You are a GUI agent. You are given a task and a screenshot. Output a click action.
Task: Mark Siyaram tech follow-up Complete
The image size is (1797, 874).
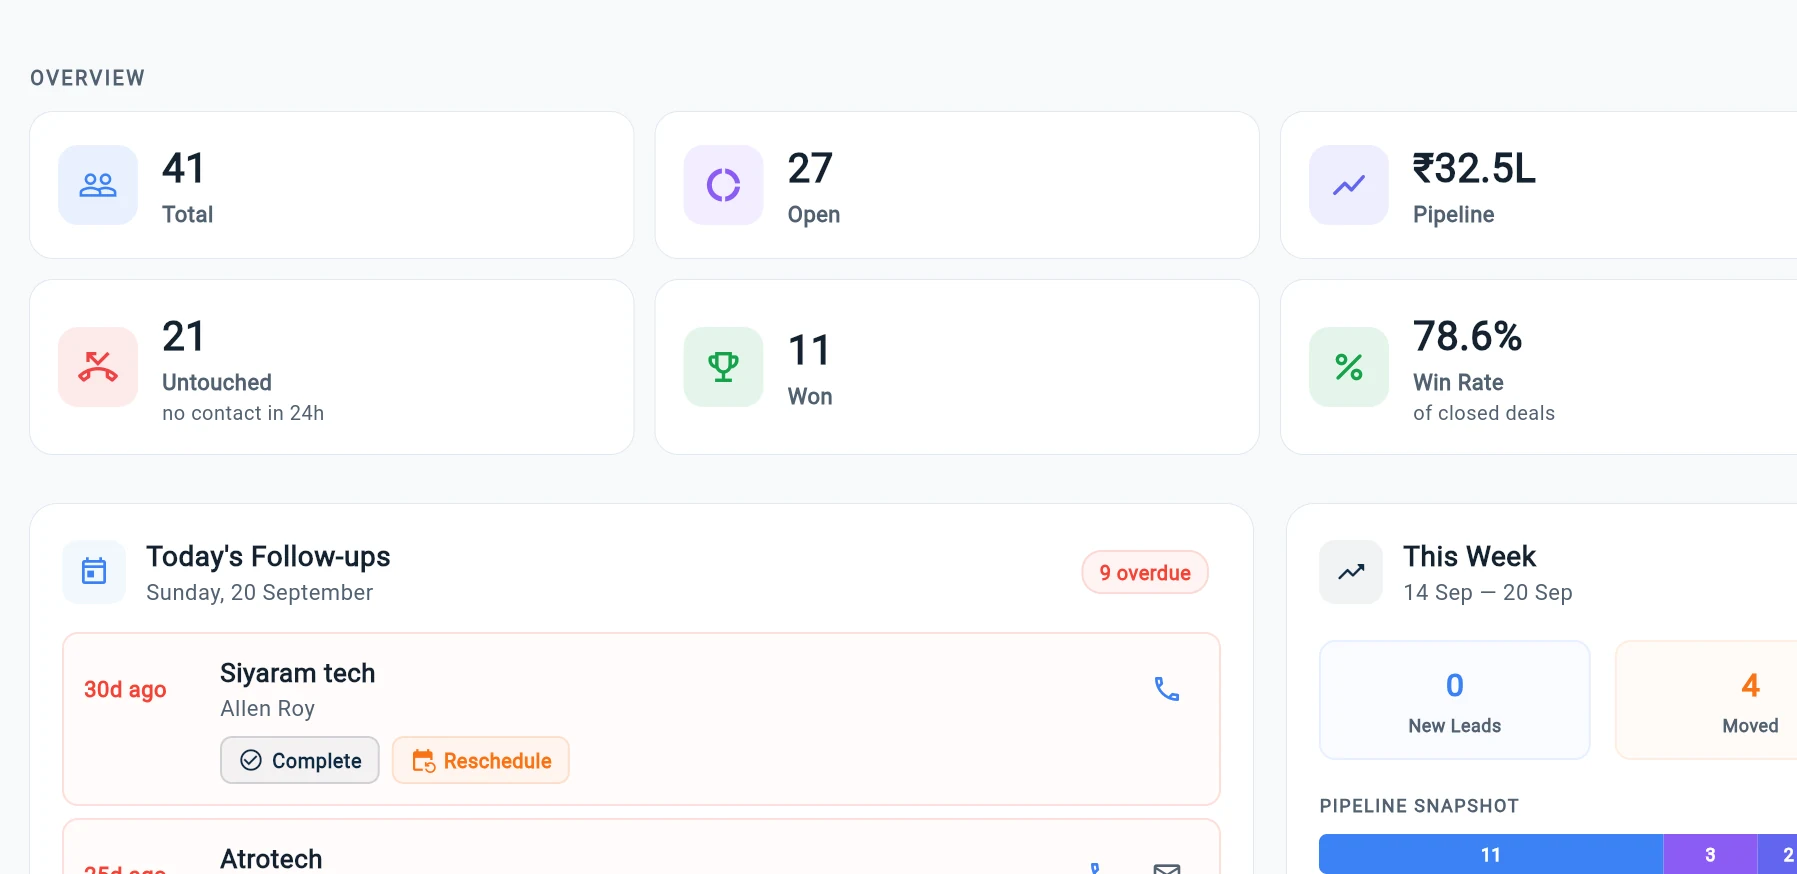coord(300,760)
